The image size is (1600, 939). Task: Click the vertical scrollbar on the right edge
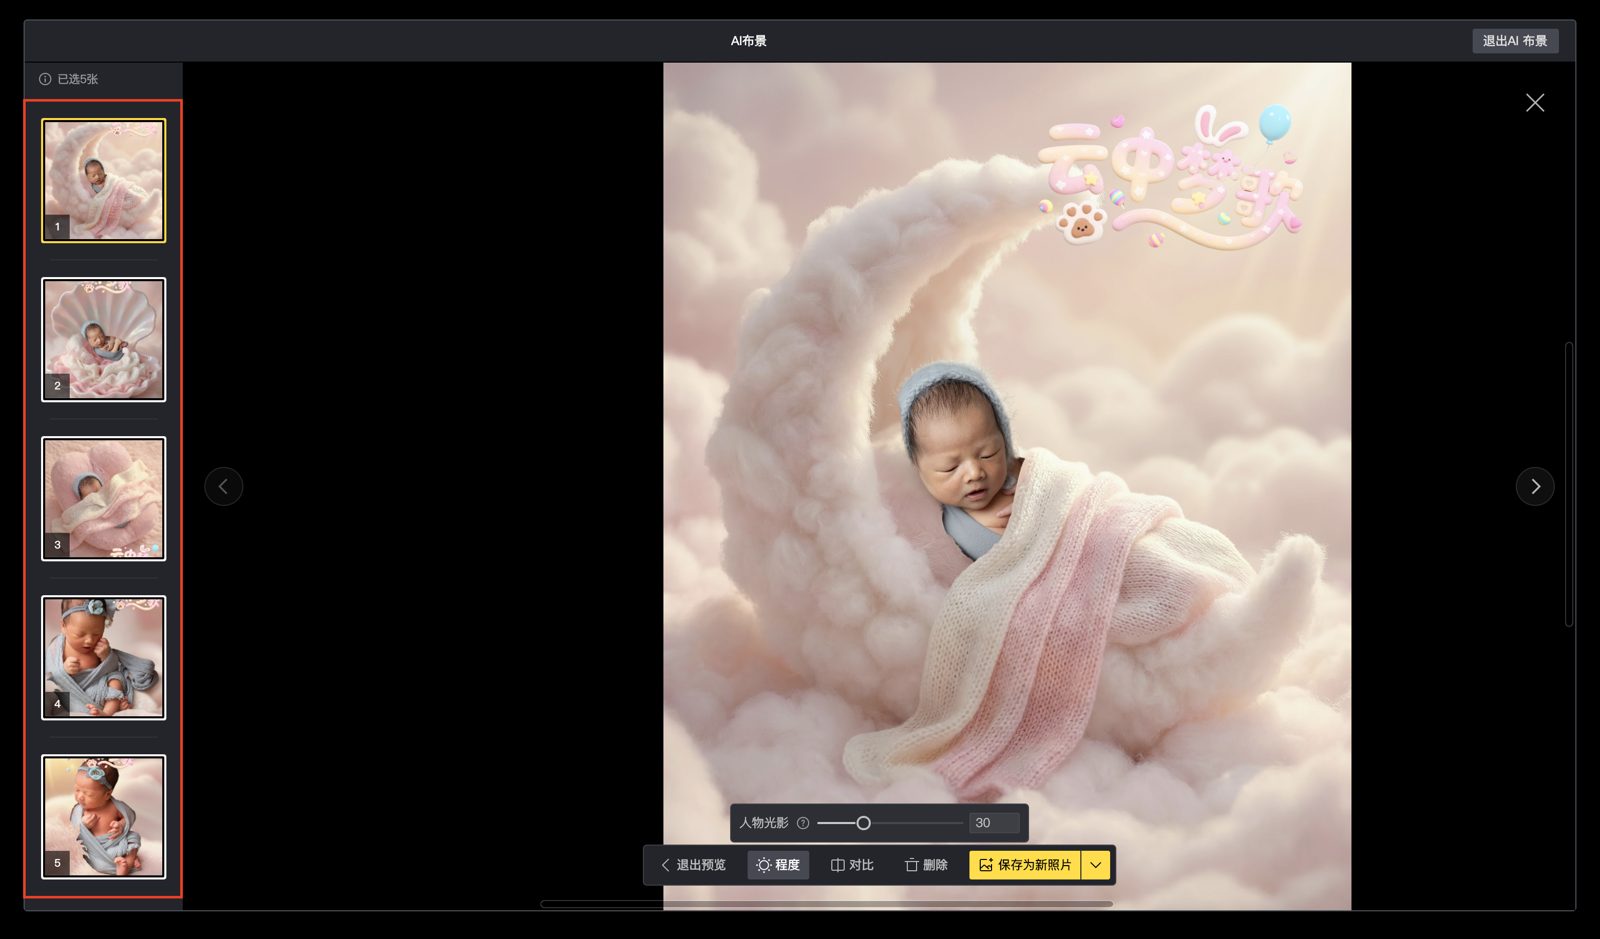pyautogui.click(x=1568, y=485)
